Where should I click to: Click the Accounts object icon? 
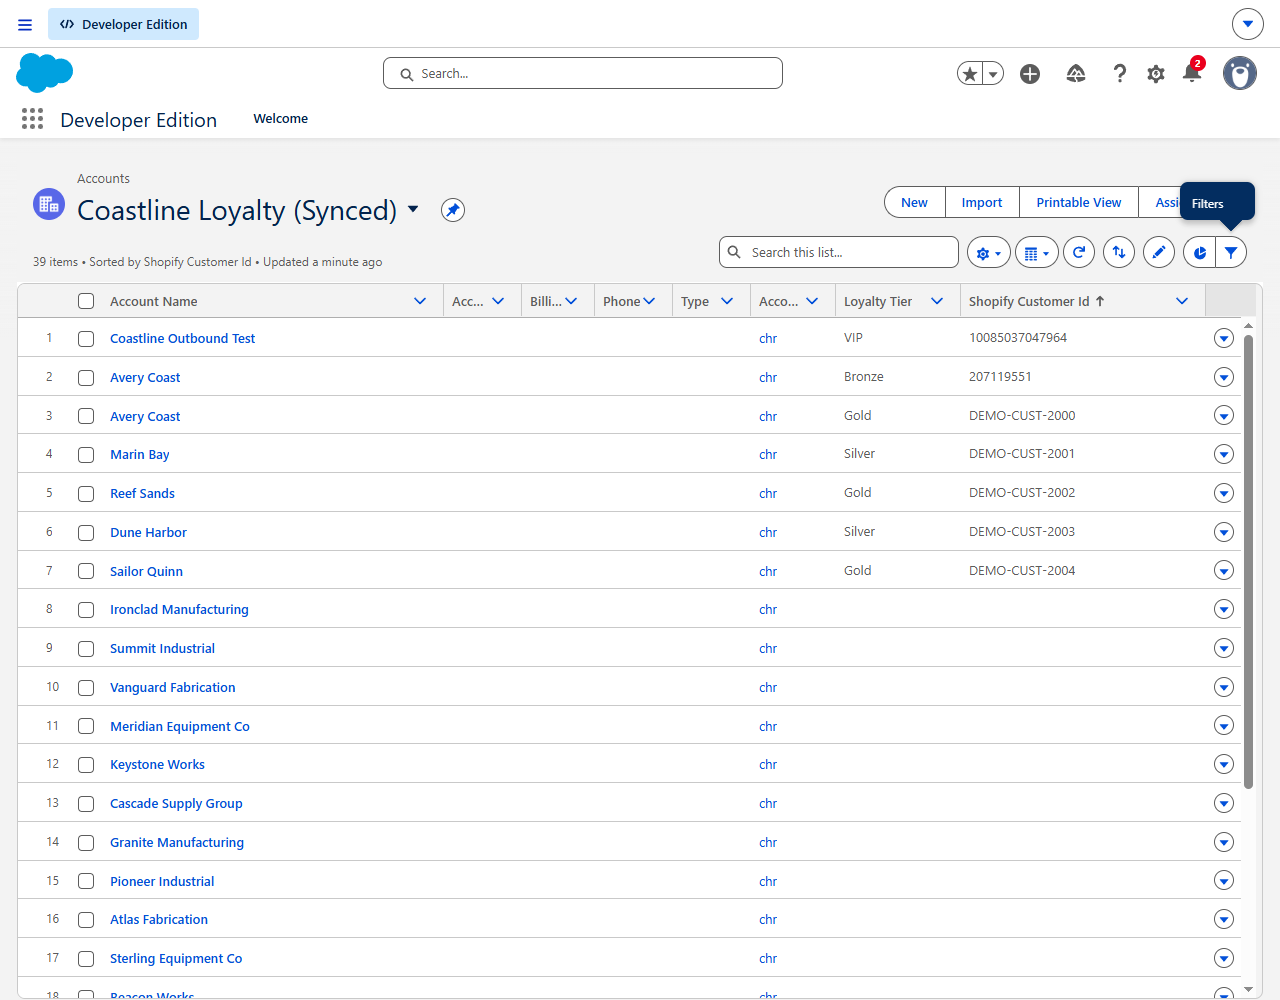48,204
